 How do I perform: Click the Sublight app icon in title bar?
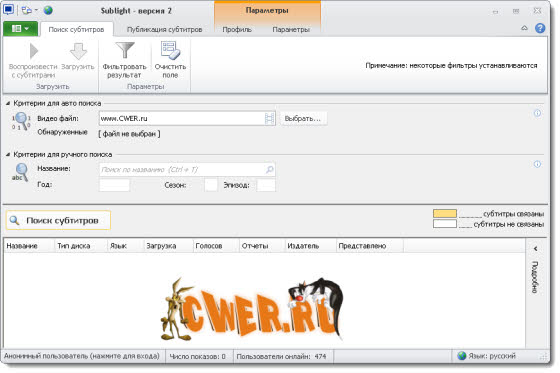[8, 9]
